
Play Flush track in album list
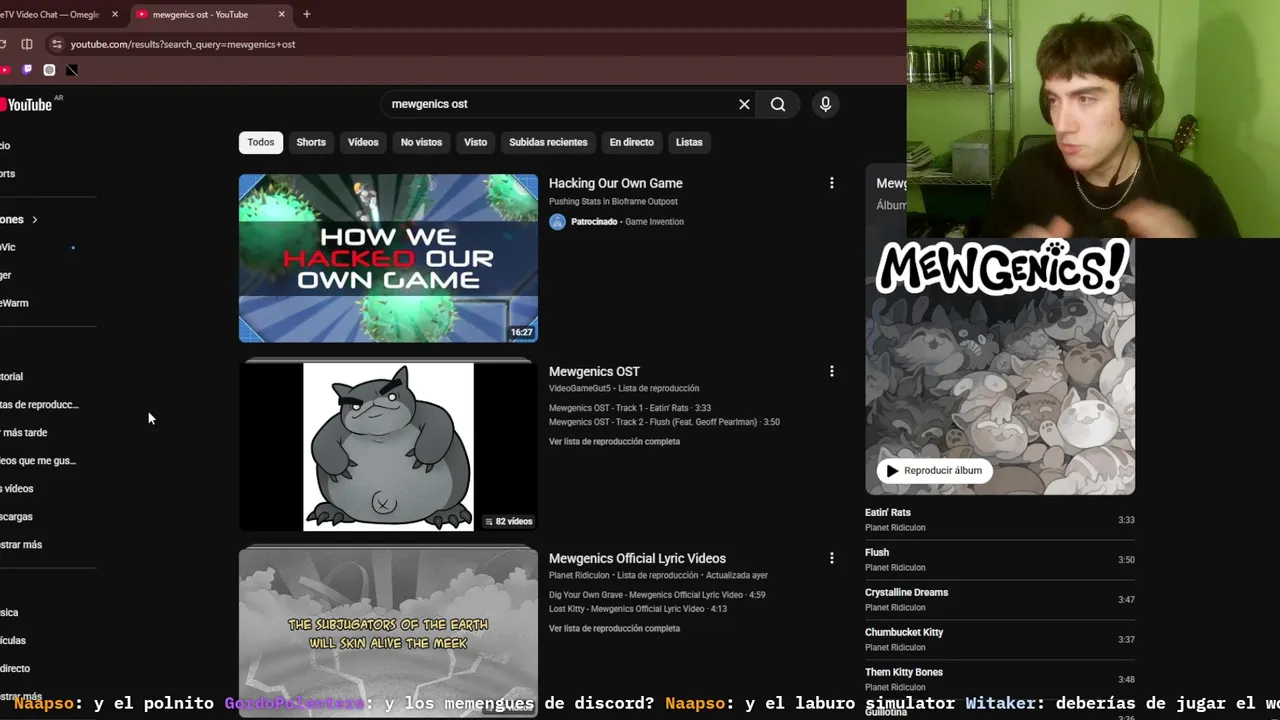[x=1000, y=560]
